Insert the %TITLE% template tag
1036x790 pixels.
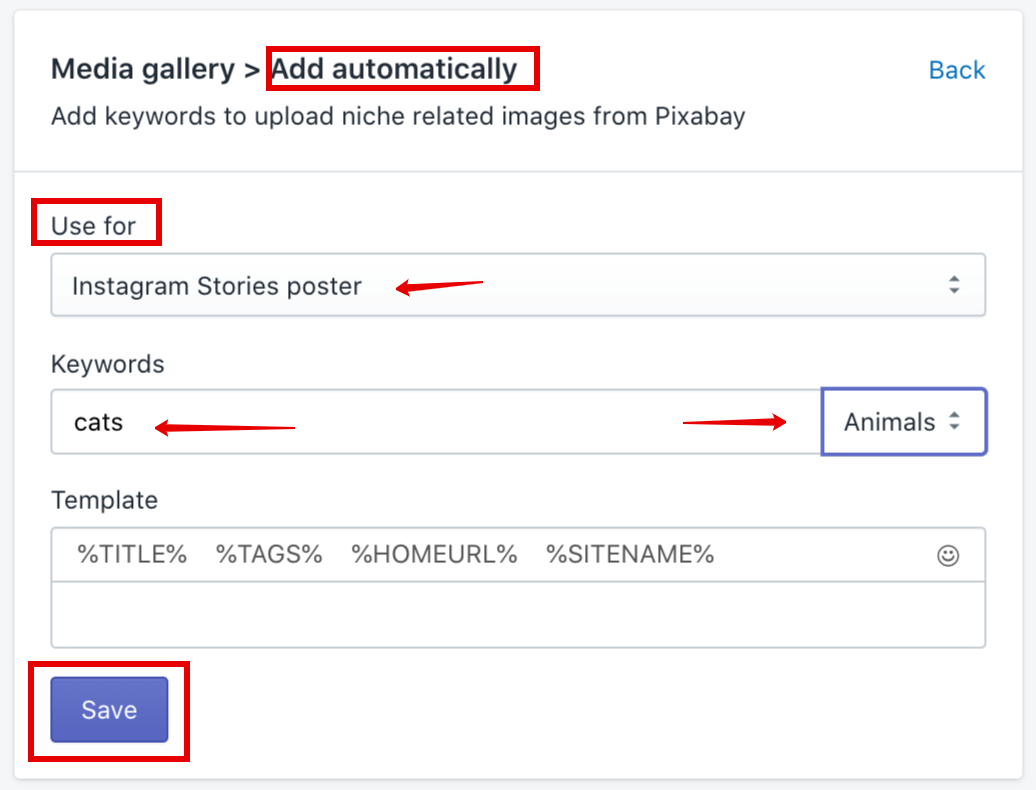(132, 554)
